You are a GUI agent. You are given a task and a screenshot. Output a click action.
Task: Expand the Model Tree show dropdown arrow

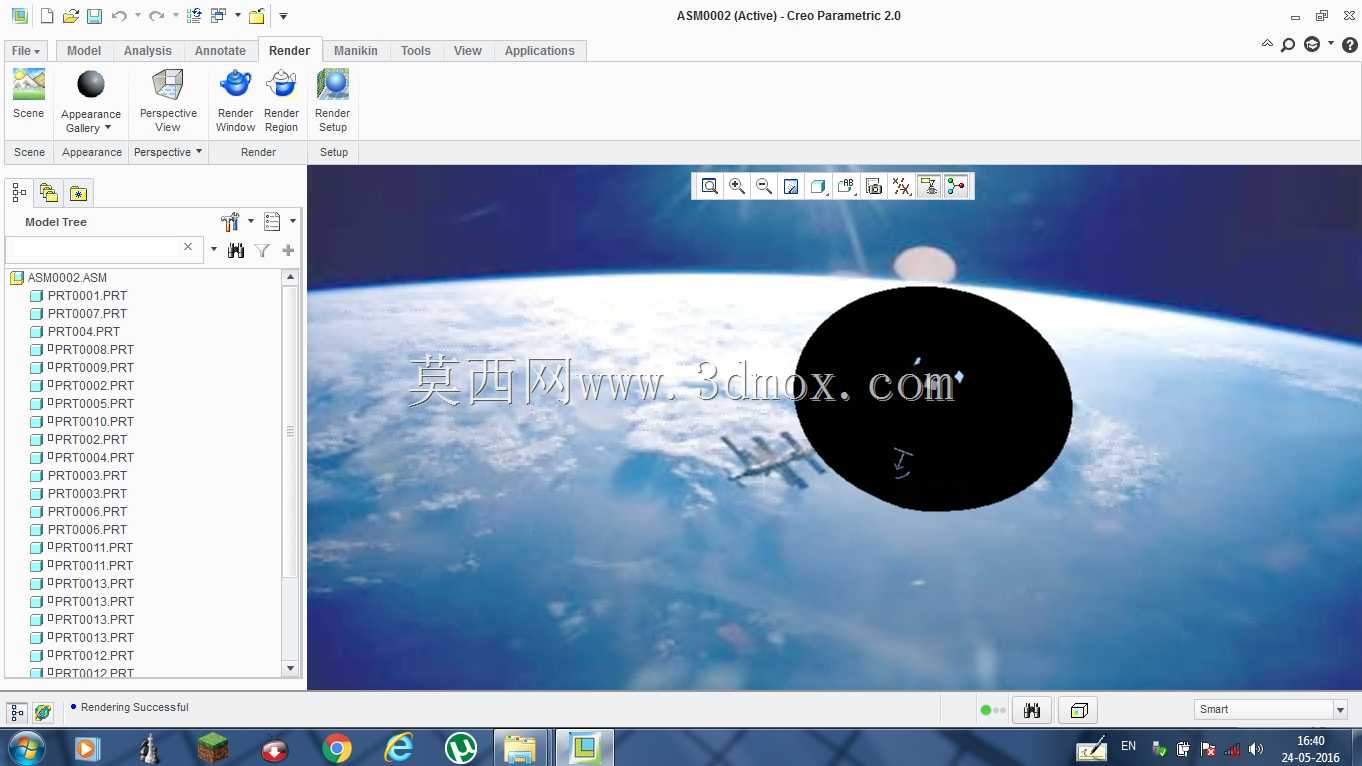coord(293,222)
